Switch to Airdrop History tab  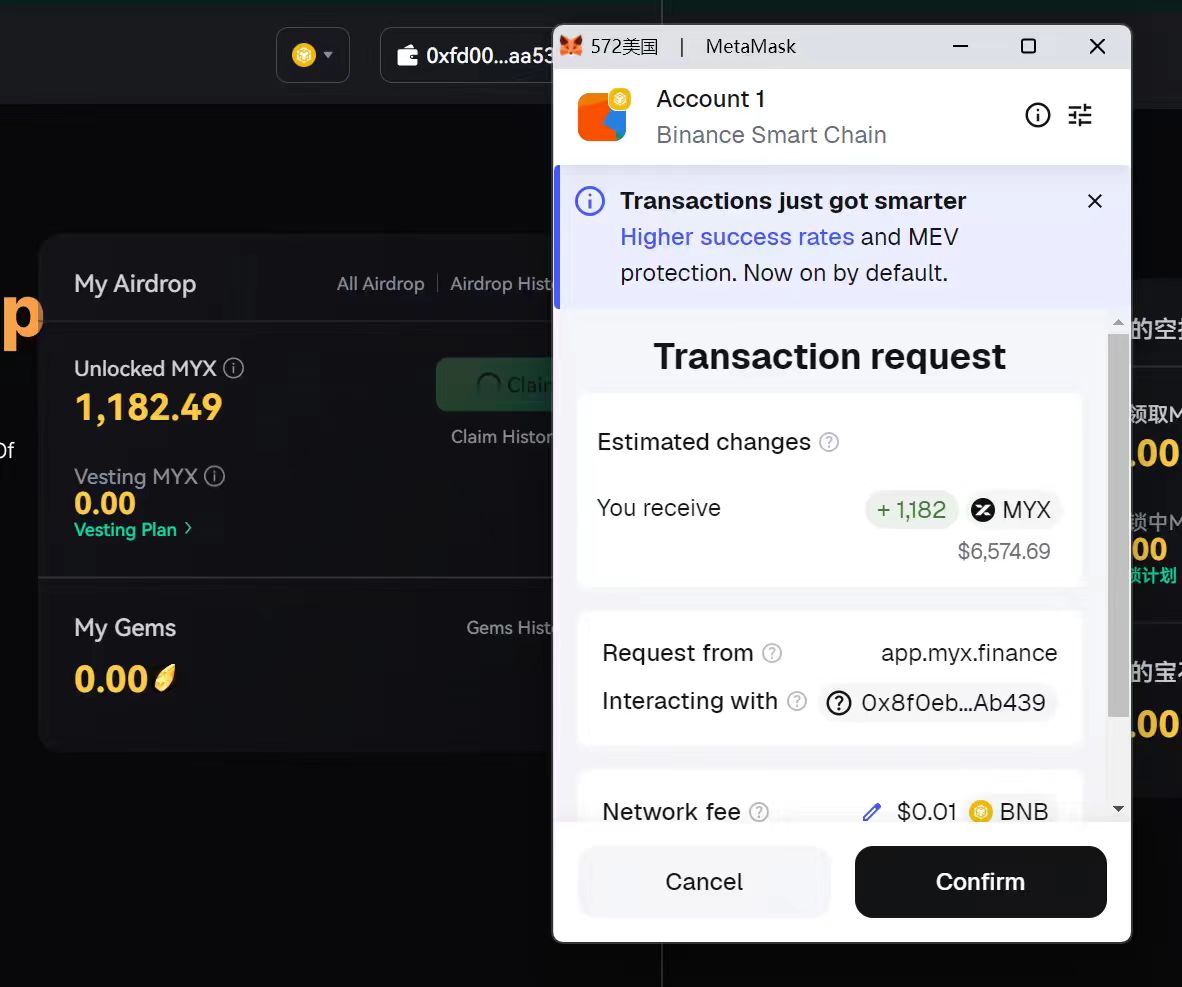(501, 284)
